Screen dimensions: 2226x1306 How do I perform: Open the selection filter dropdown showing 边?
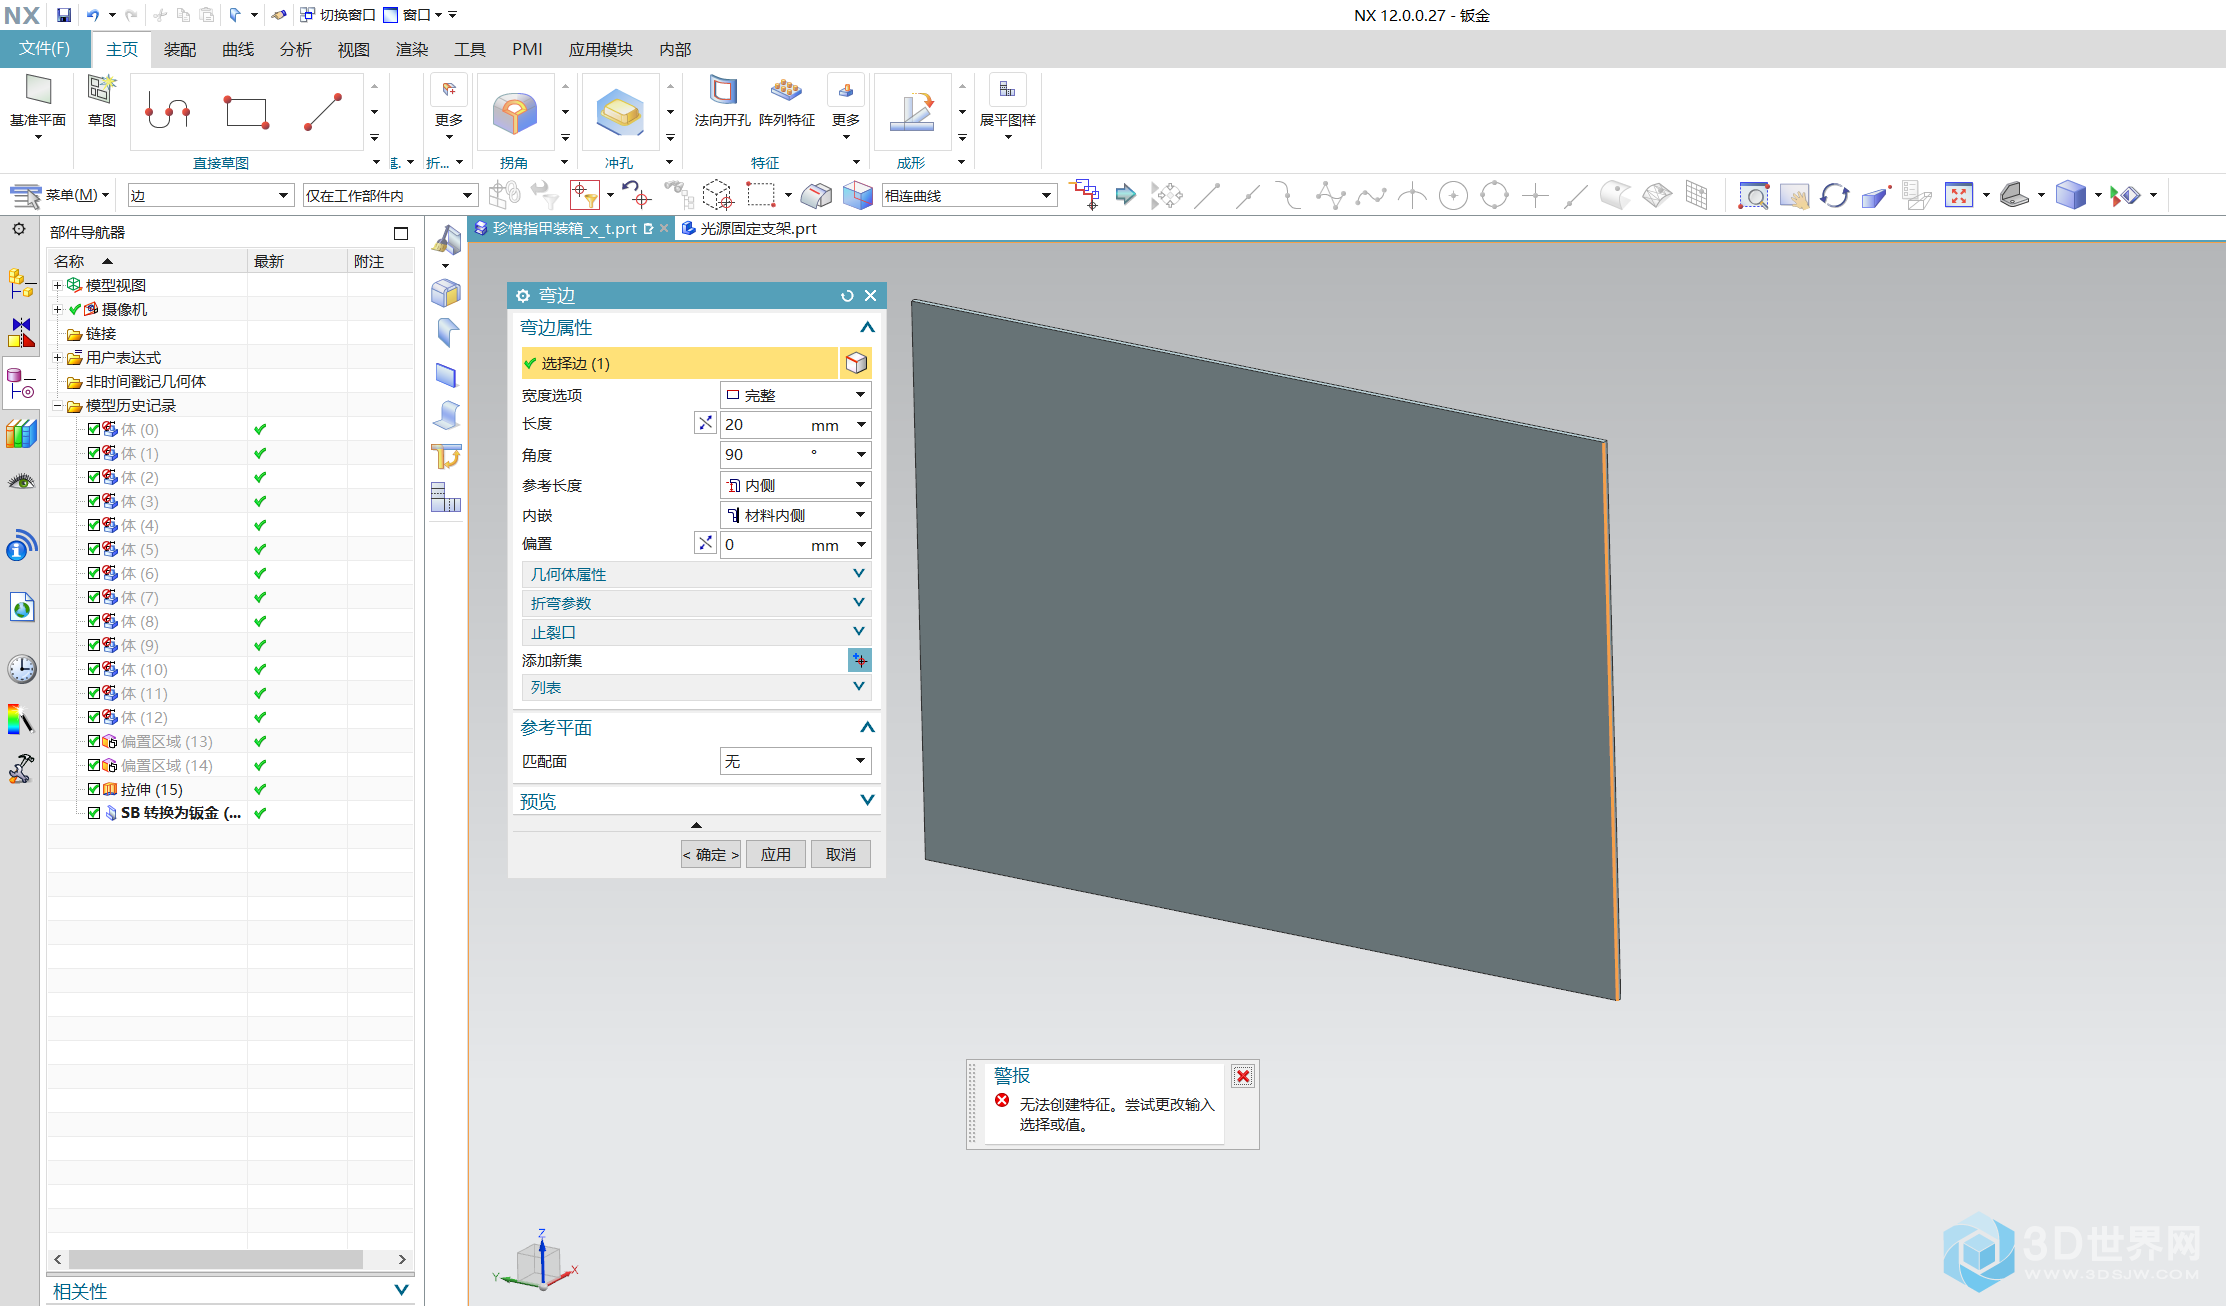pos(210,195)
